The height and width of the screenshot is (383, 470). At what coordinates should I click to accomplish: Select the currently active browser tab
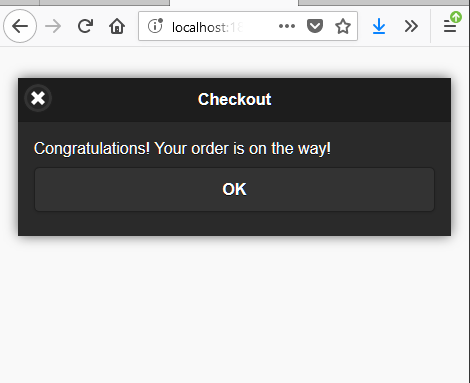234,3
